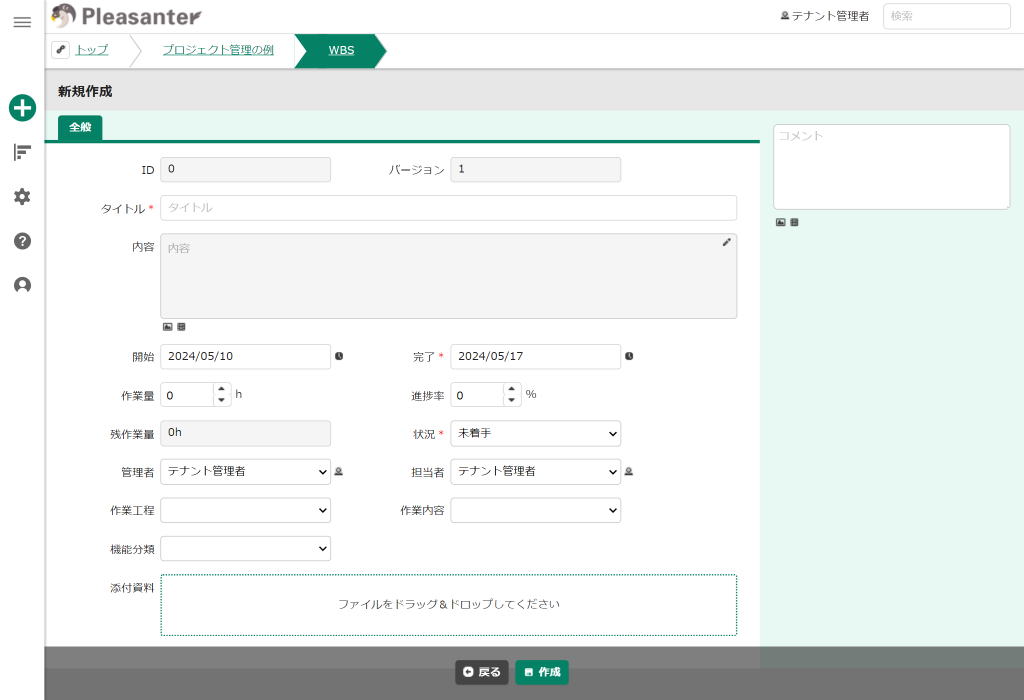Image resolution: width=1024 pixels, height=700 pixels.
Task: Increase 作業量 value with up arrow
Action: point(221,389)
